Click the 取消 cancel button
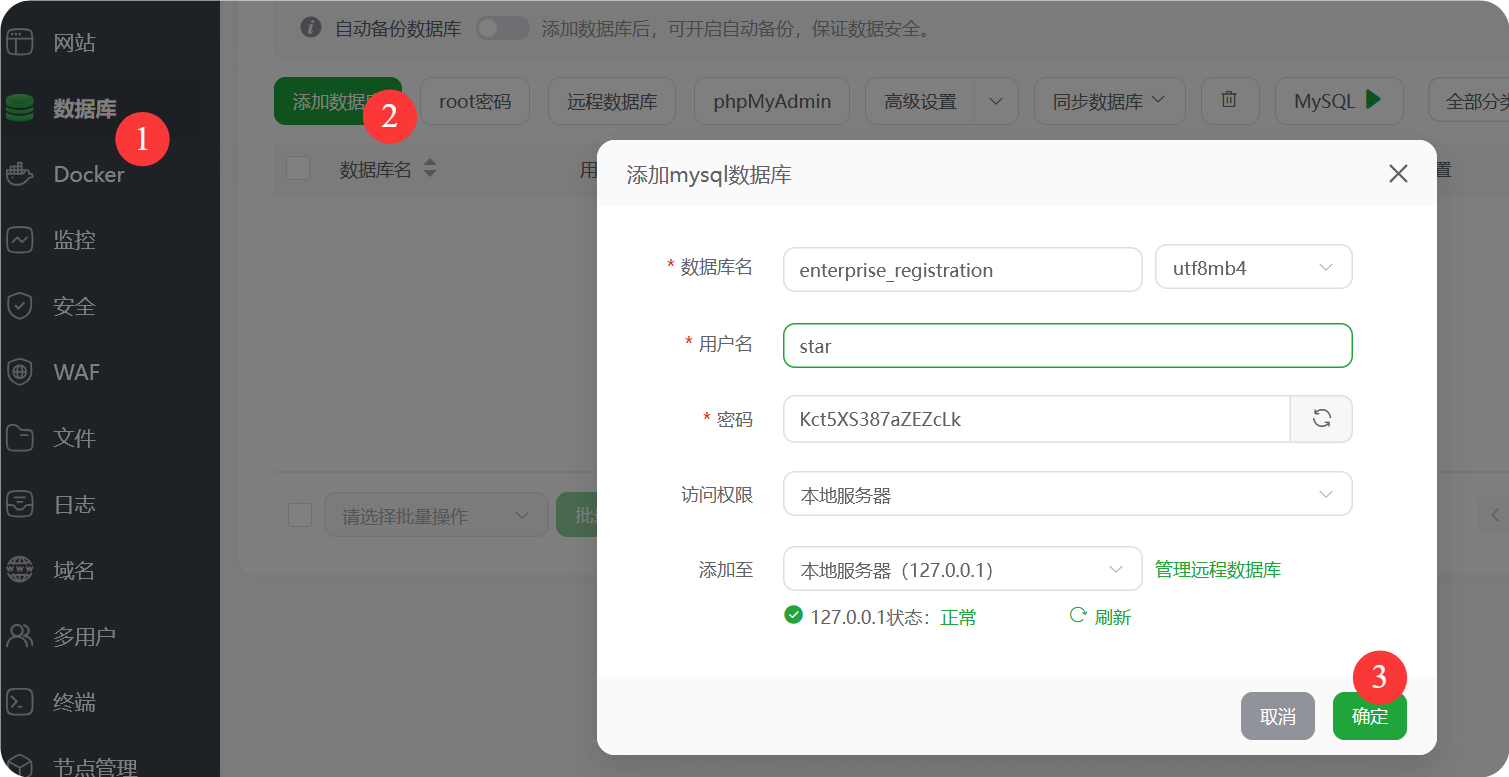This screenshot has height=777, width=1509. pyautogui.click(x=1277, y=716)
